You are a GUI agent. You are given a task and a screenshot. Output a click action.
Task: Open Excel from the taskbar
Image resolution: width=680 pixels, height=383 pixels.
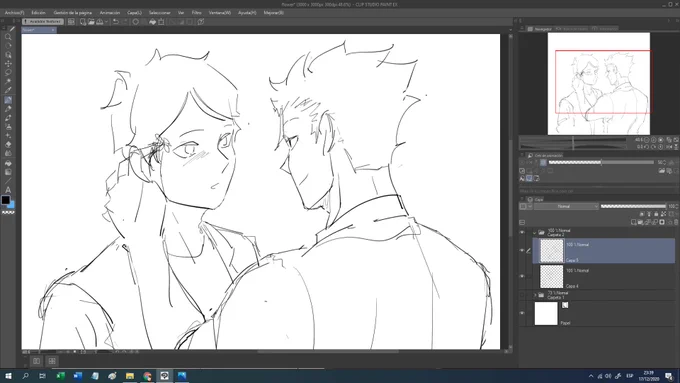click(x=60, y=376)
